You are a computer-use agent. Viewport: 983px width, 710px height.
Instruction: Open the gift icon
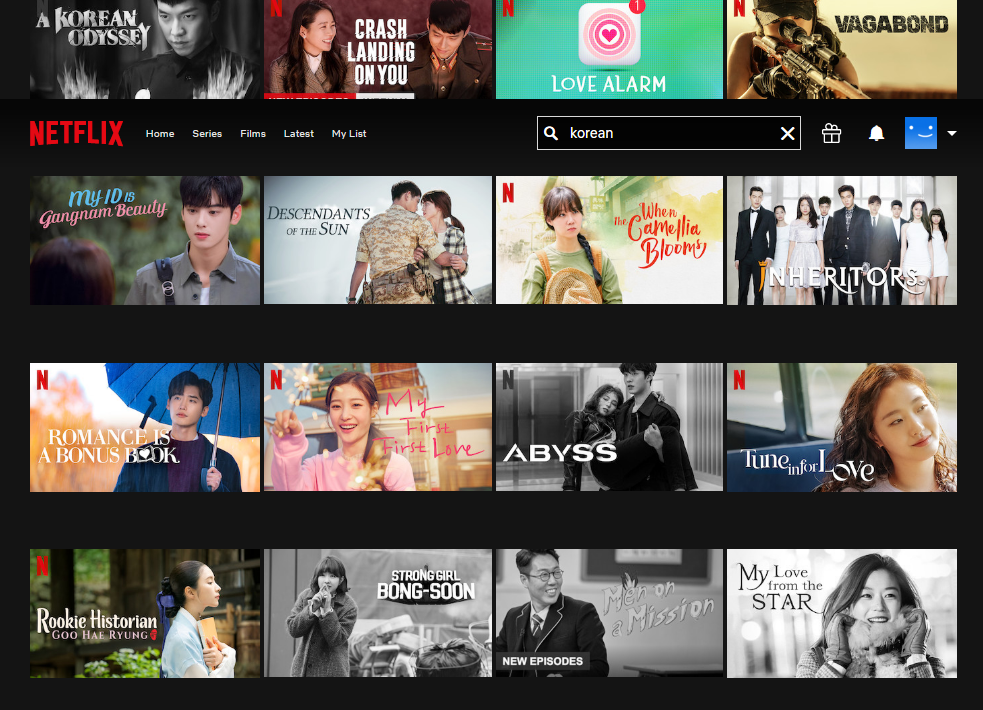coord(831,133)
